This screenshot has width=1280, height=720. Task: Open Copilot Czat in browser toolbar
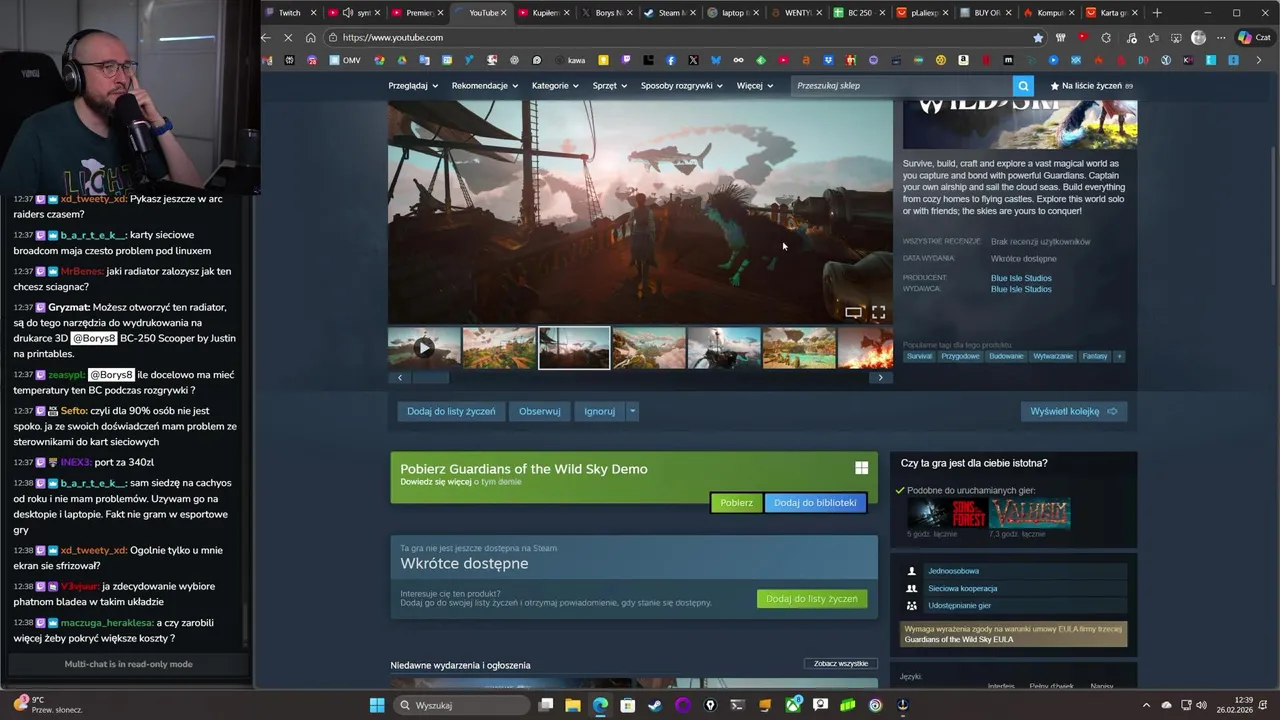pos(1253,38)
